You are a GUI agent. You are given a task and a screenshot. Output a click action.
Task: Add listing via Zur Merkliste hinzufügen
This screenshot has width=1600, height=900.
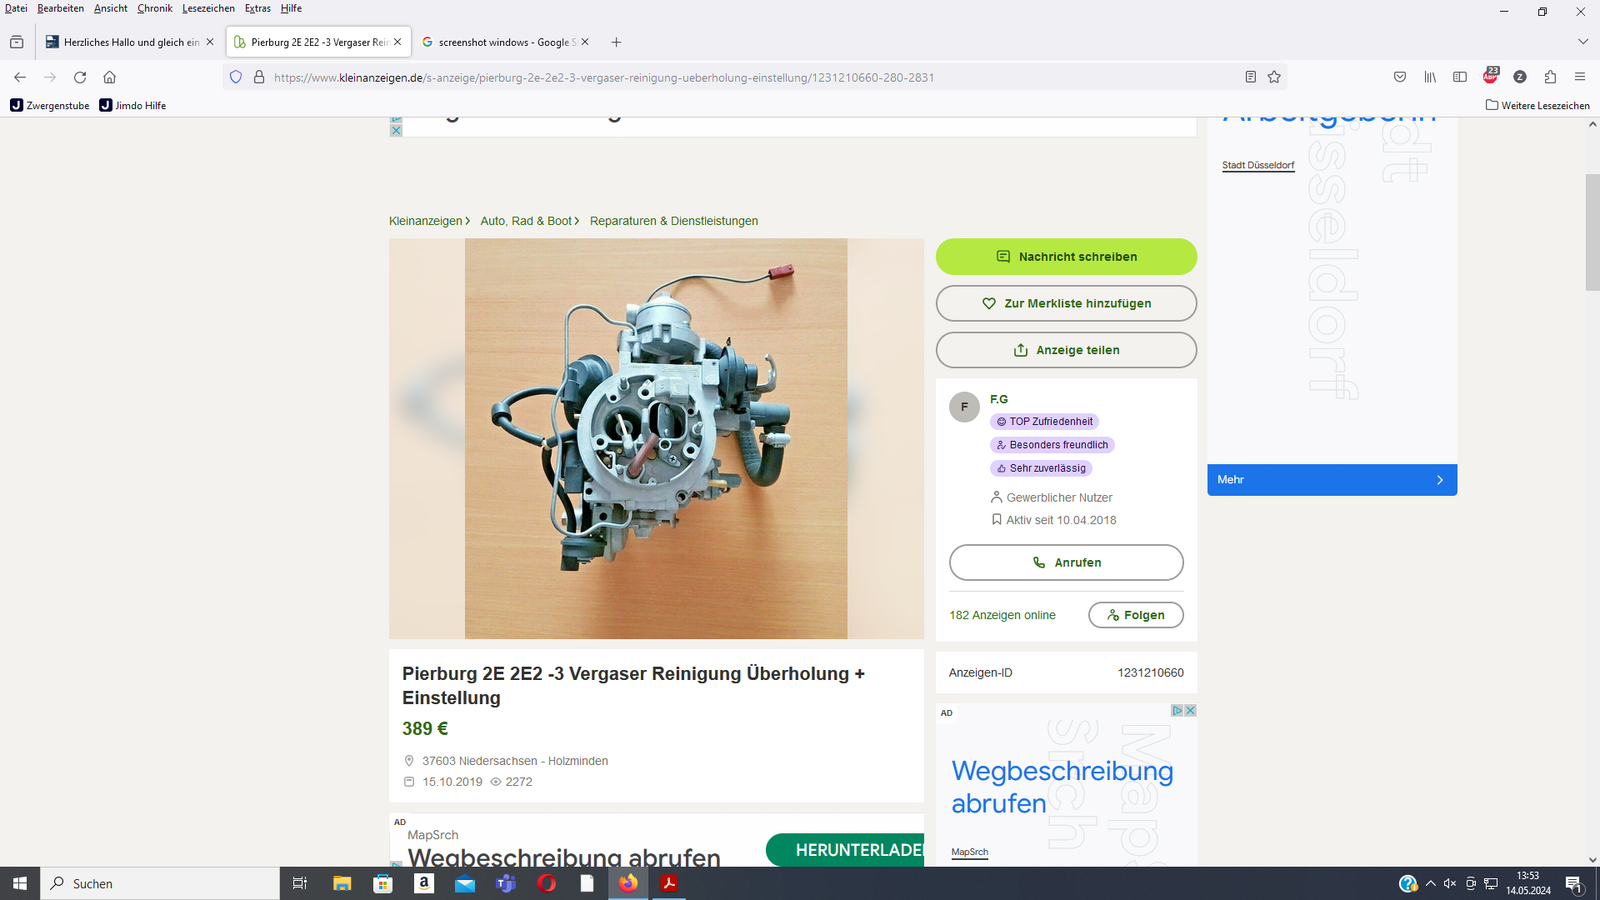1066,304
